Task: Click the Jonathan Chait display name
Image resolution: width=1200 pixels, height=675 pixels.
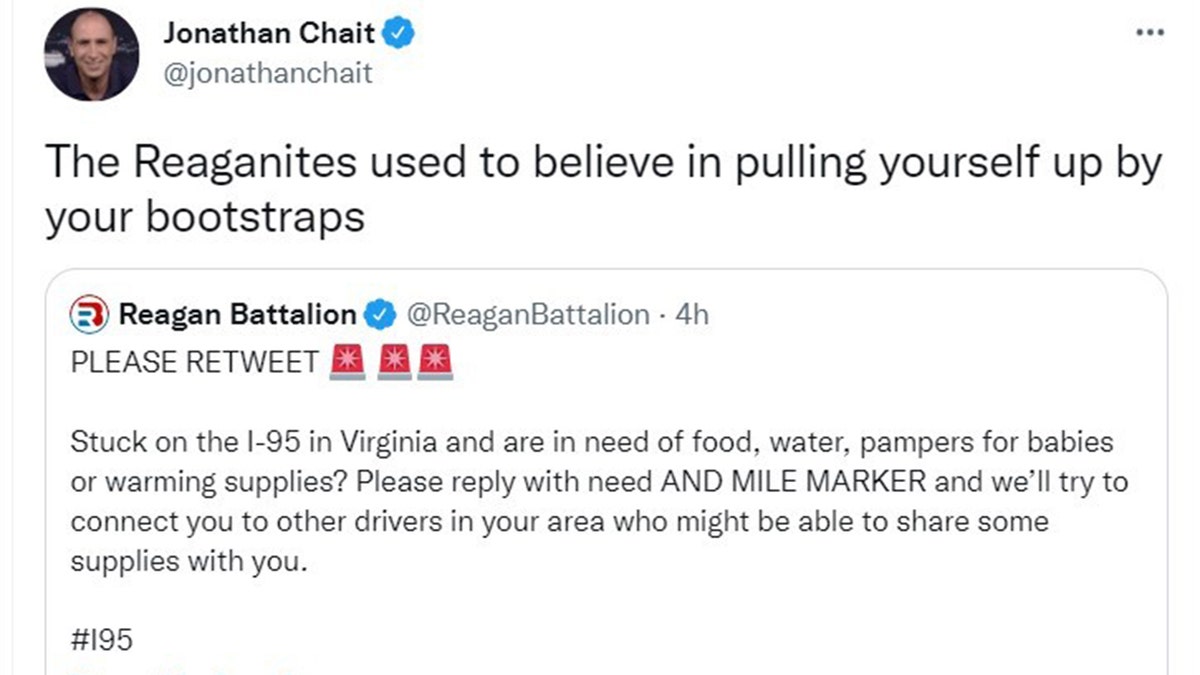Action: click(269, 33)
